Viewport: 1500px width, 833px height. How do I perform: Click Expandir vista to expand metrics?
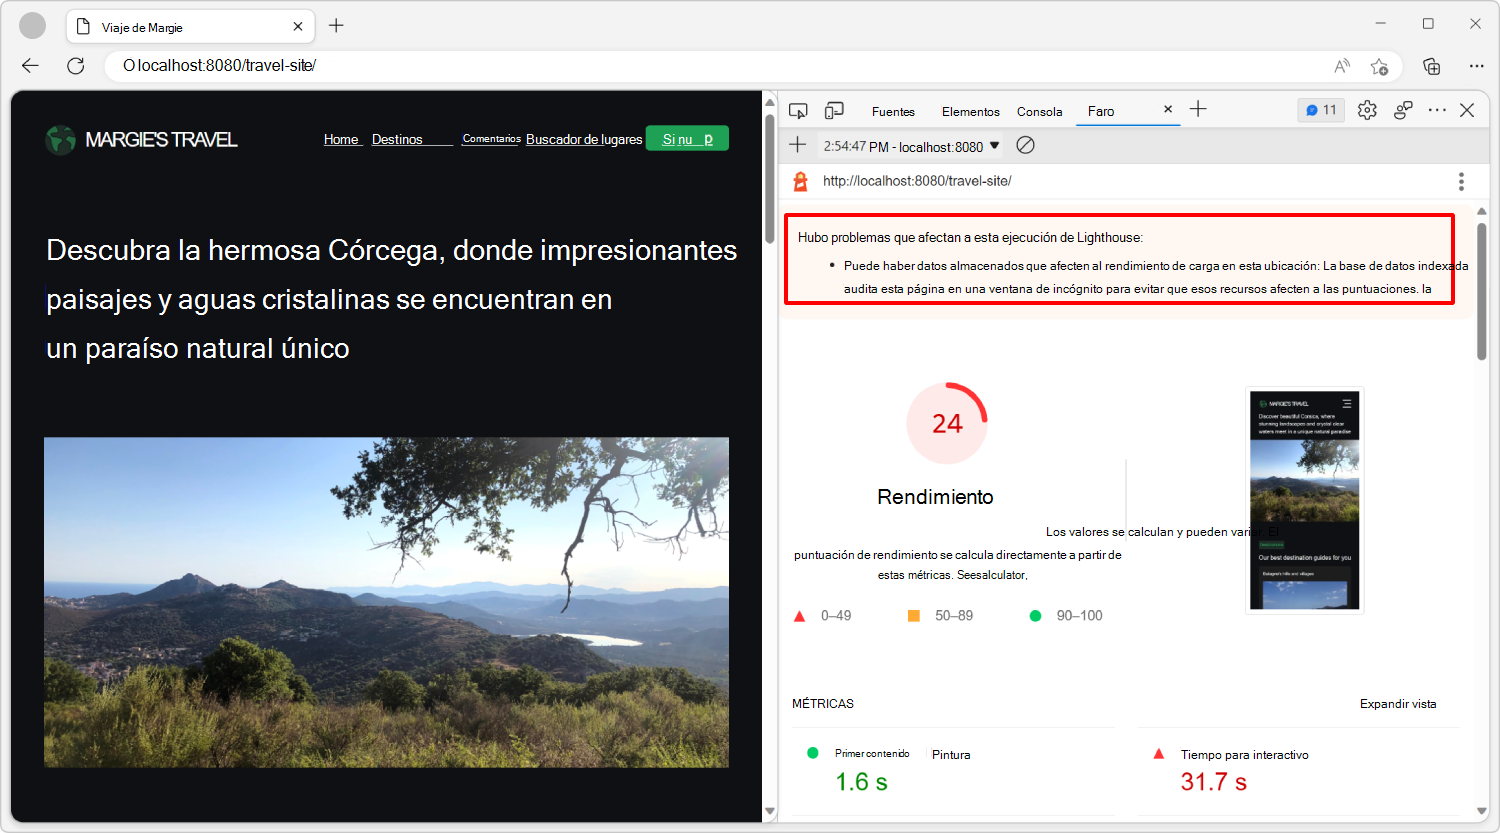coord(1398,703)
